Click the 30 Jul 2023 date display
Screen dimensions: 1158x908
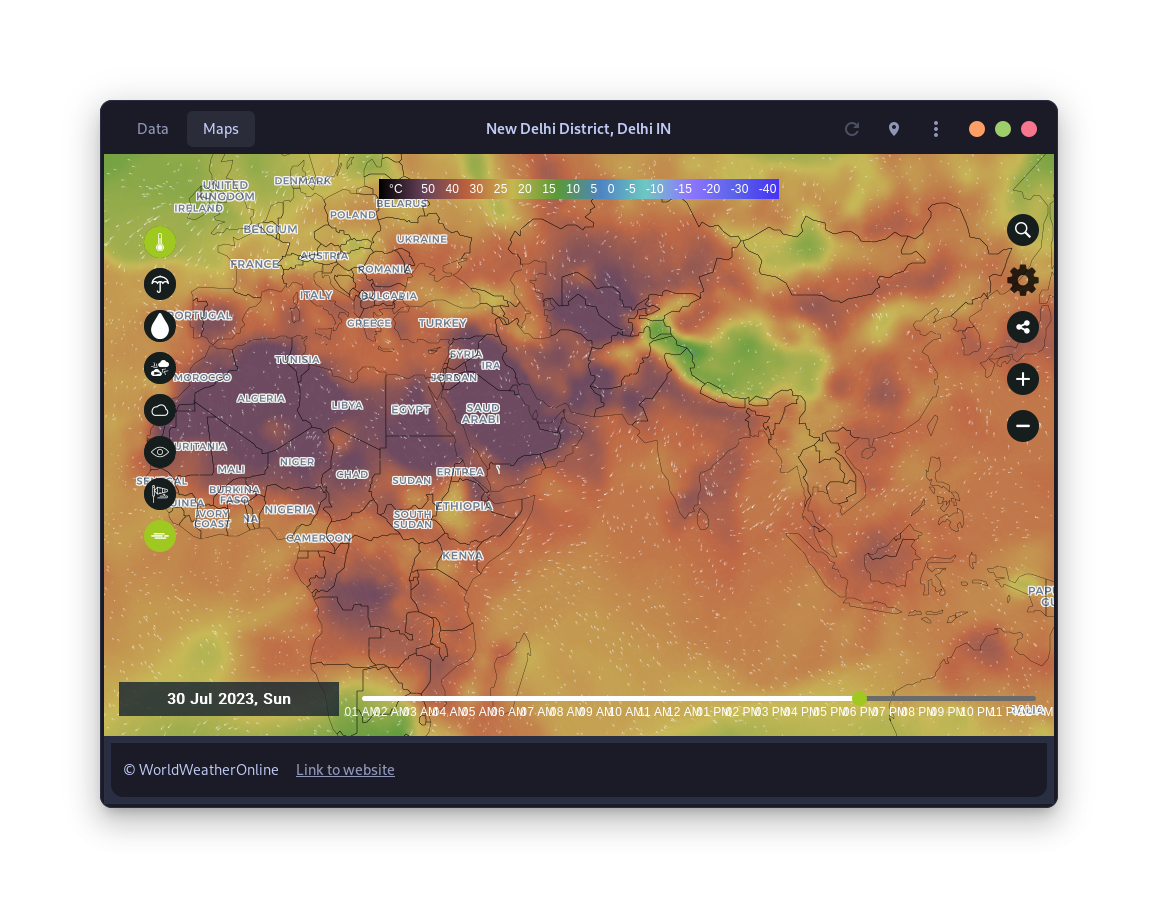228,699
